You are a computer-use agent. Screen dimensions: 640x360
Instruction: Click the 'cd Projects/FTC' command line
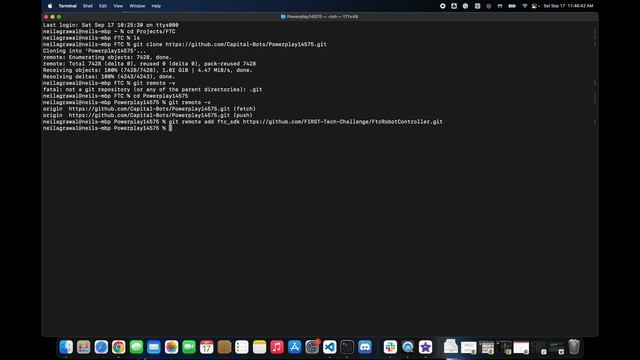tap(109, 31)
